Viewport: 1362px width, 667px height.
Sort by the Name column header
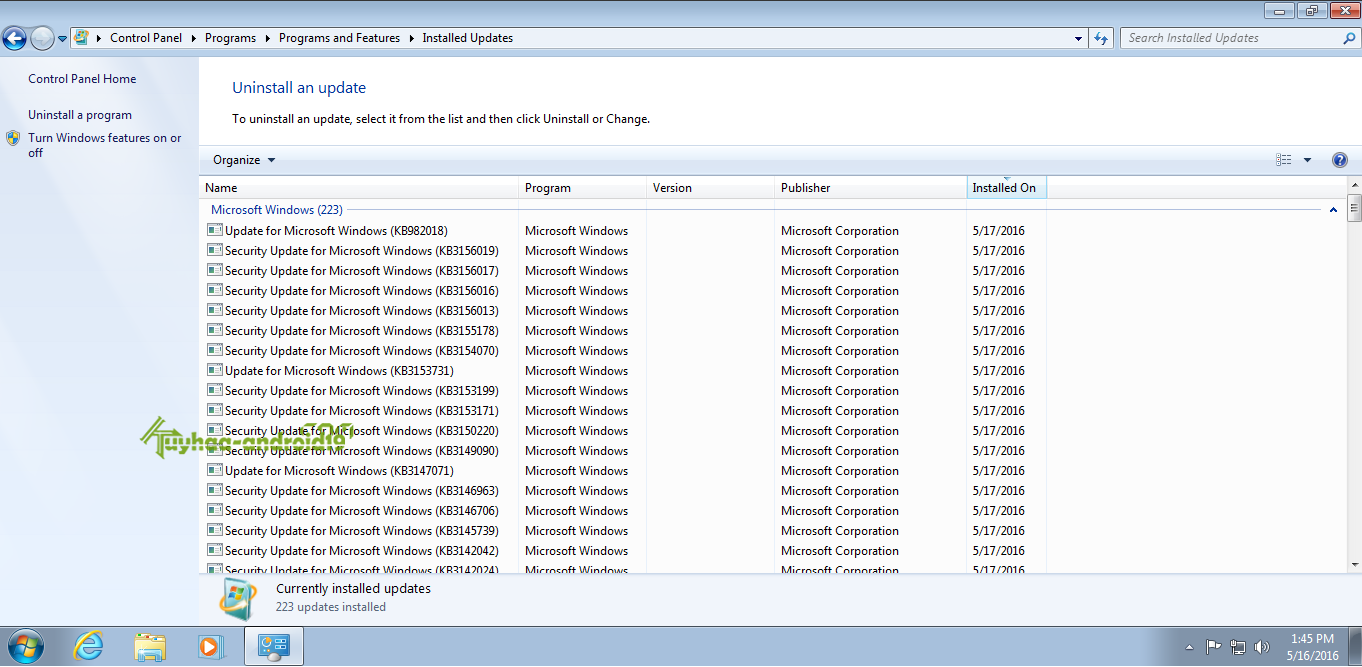point(359,188)
